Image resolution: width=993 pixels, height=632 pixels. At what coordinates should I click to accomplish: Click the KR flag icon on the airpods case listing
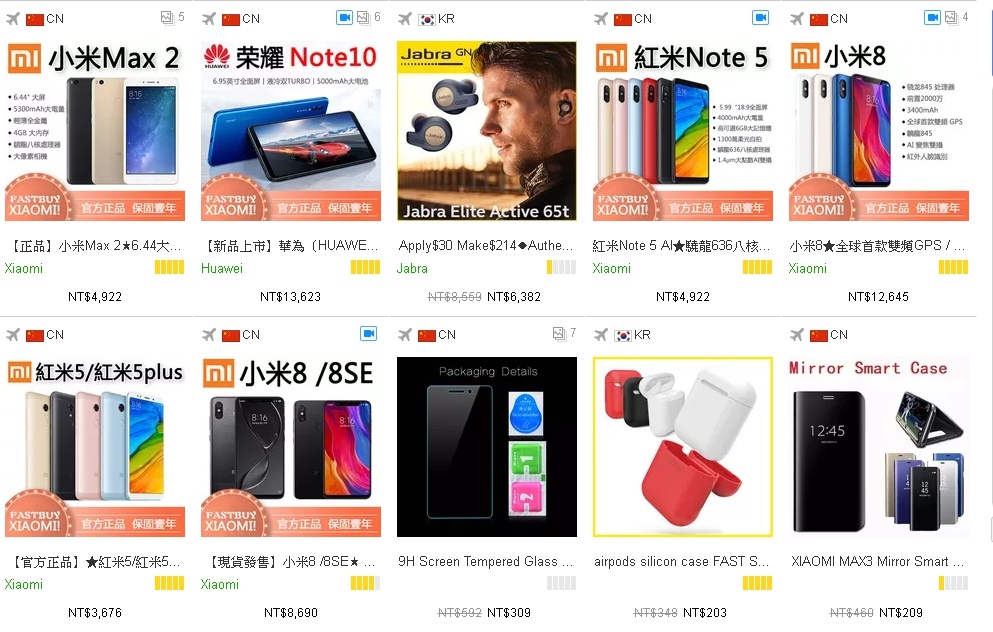[x=623, y=335]
